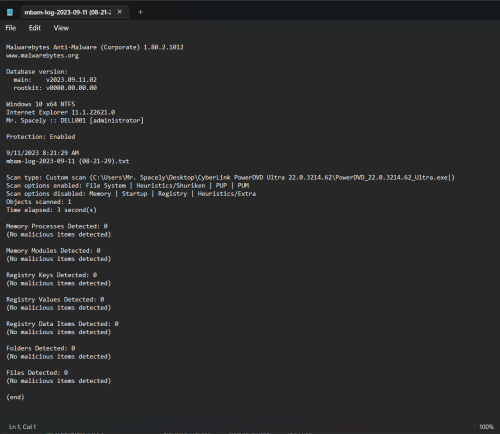Click the Time elapsed: 3 second(s) line
The image size is (500, 434).
51,210
